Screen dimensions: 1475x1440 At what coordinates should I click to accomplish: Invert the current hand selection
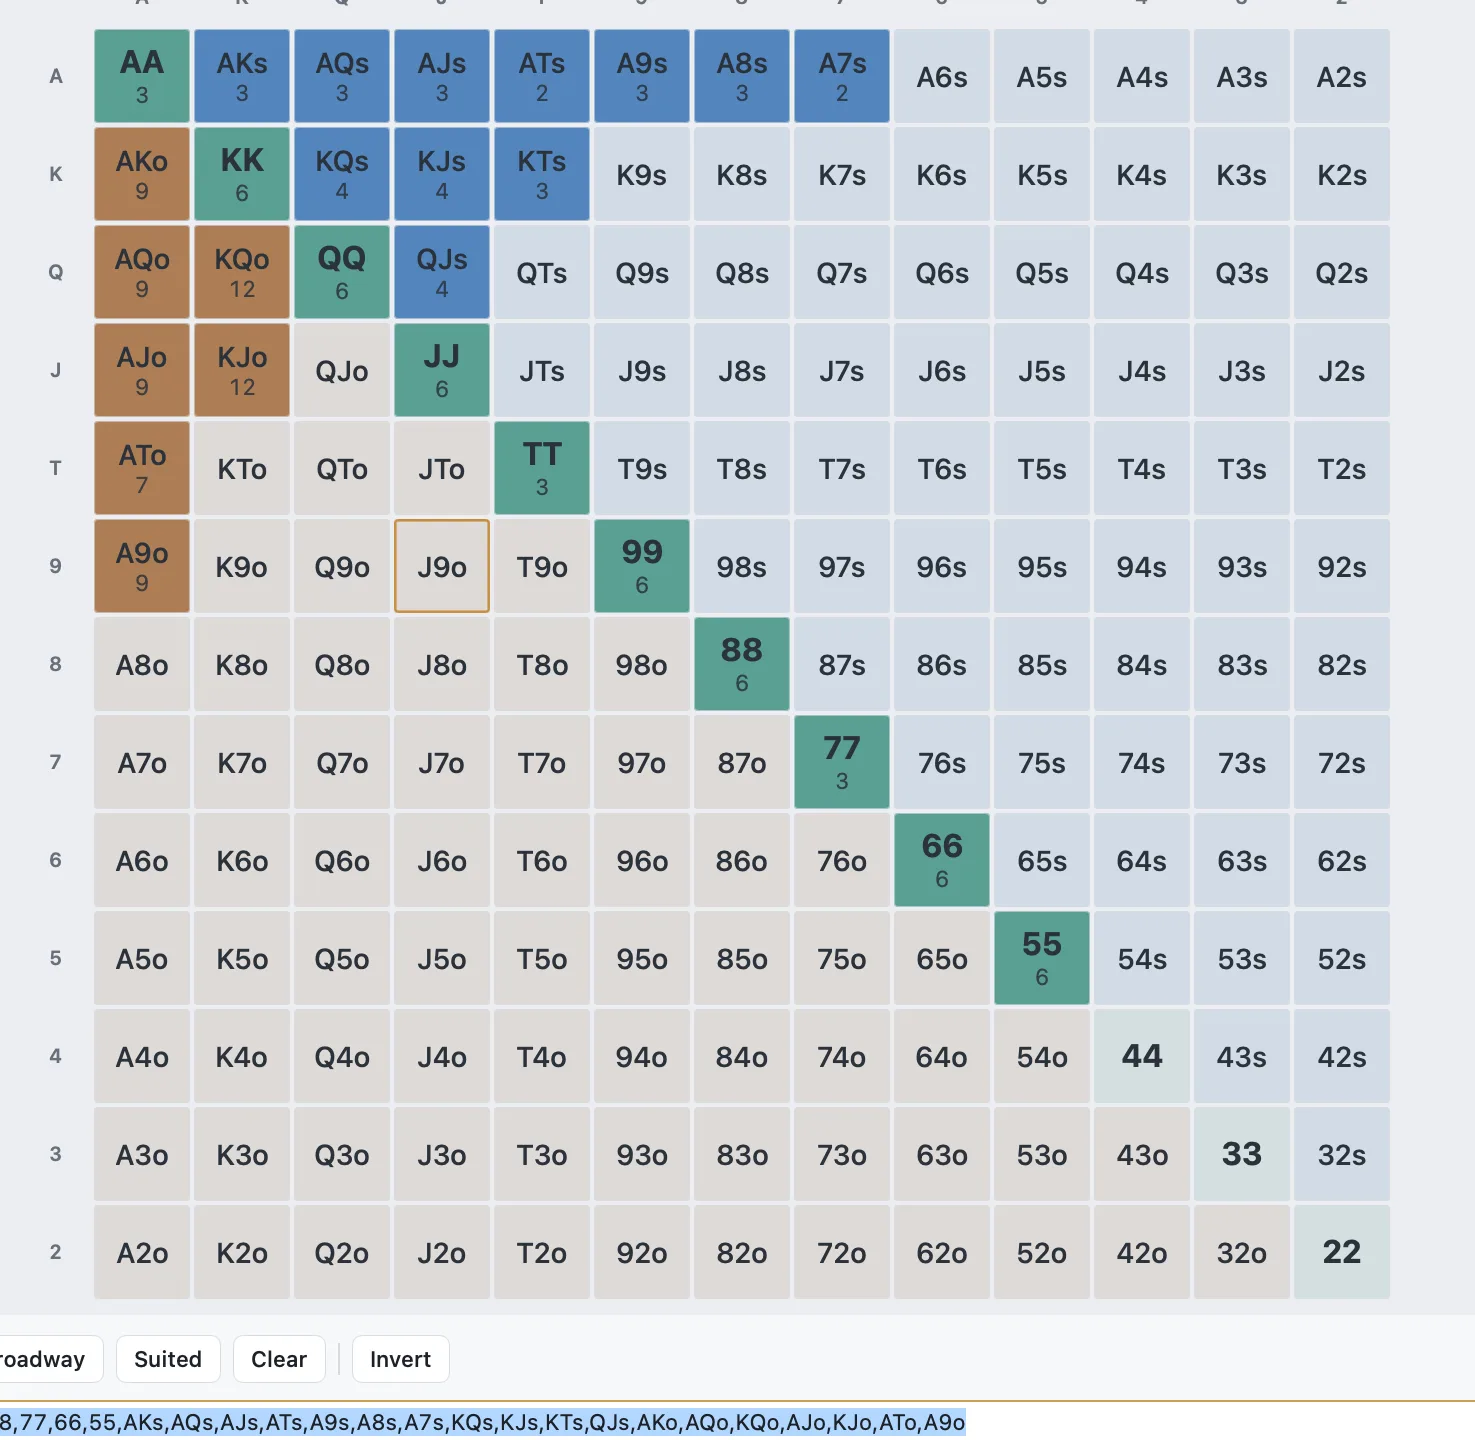(400, 1359)
